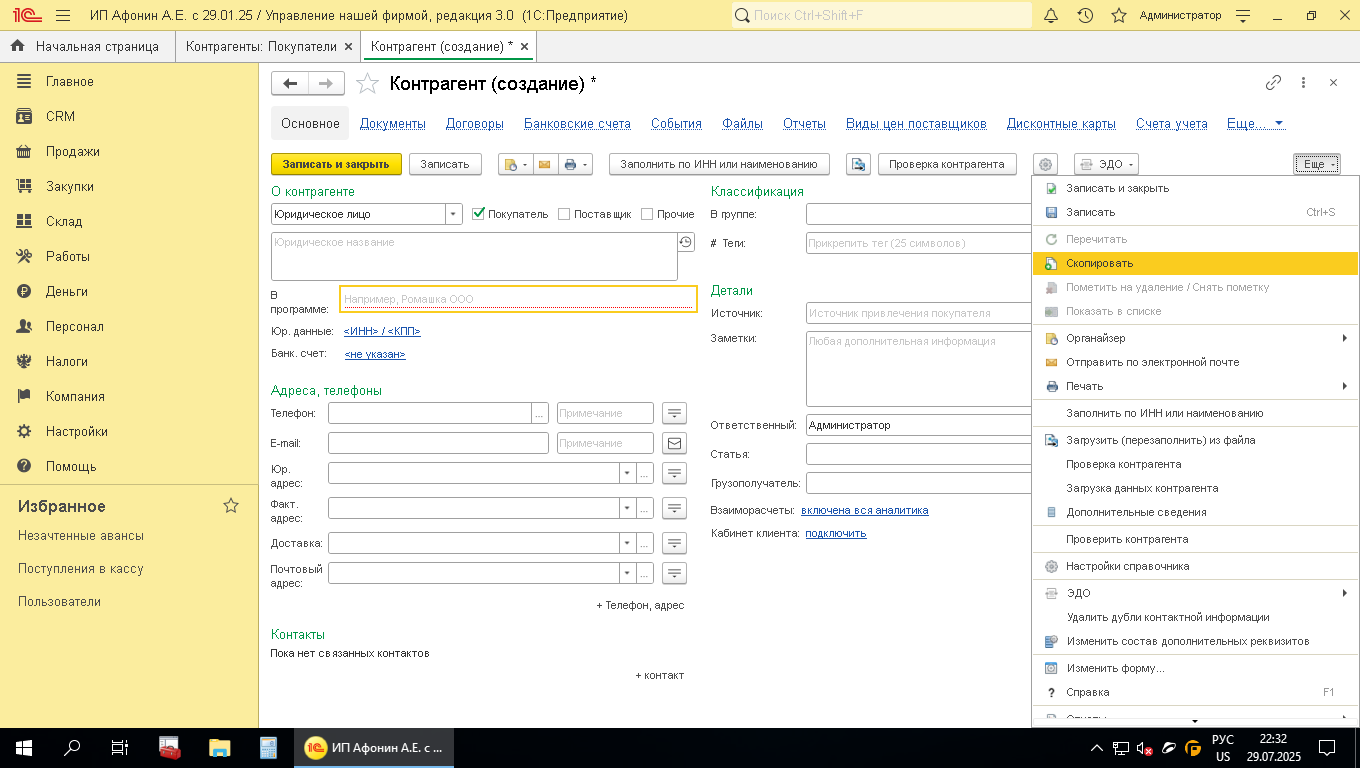Image resolution: width=1360 pixels, height=768 pixels.
Task: Open the 1C main menu hamburger icon
Action: point(63,16)
